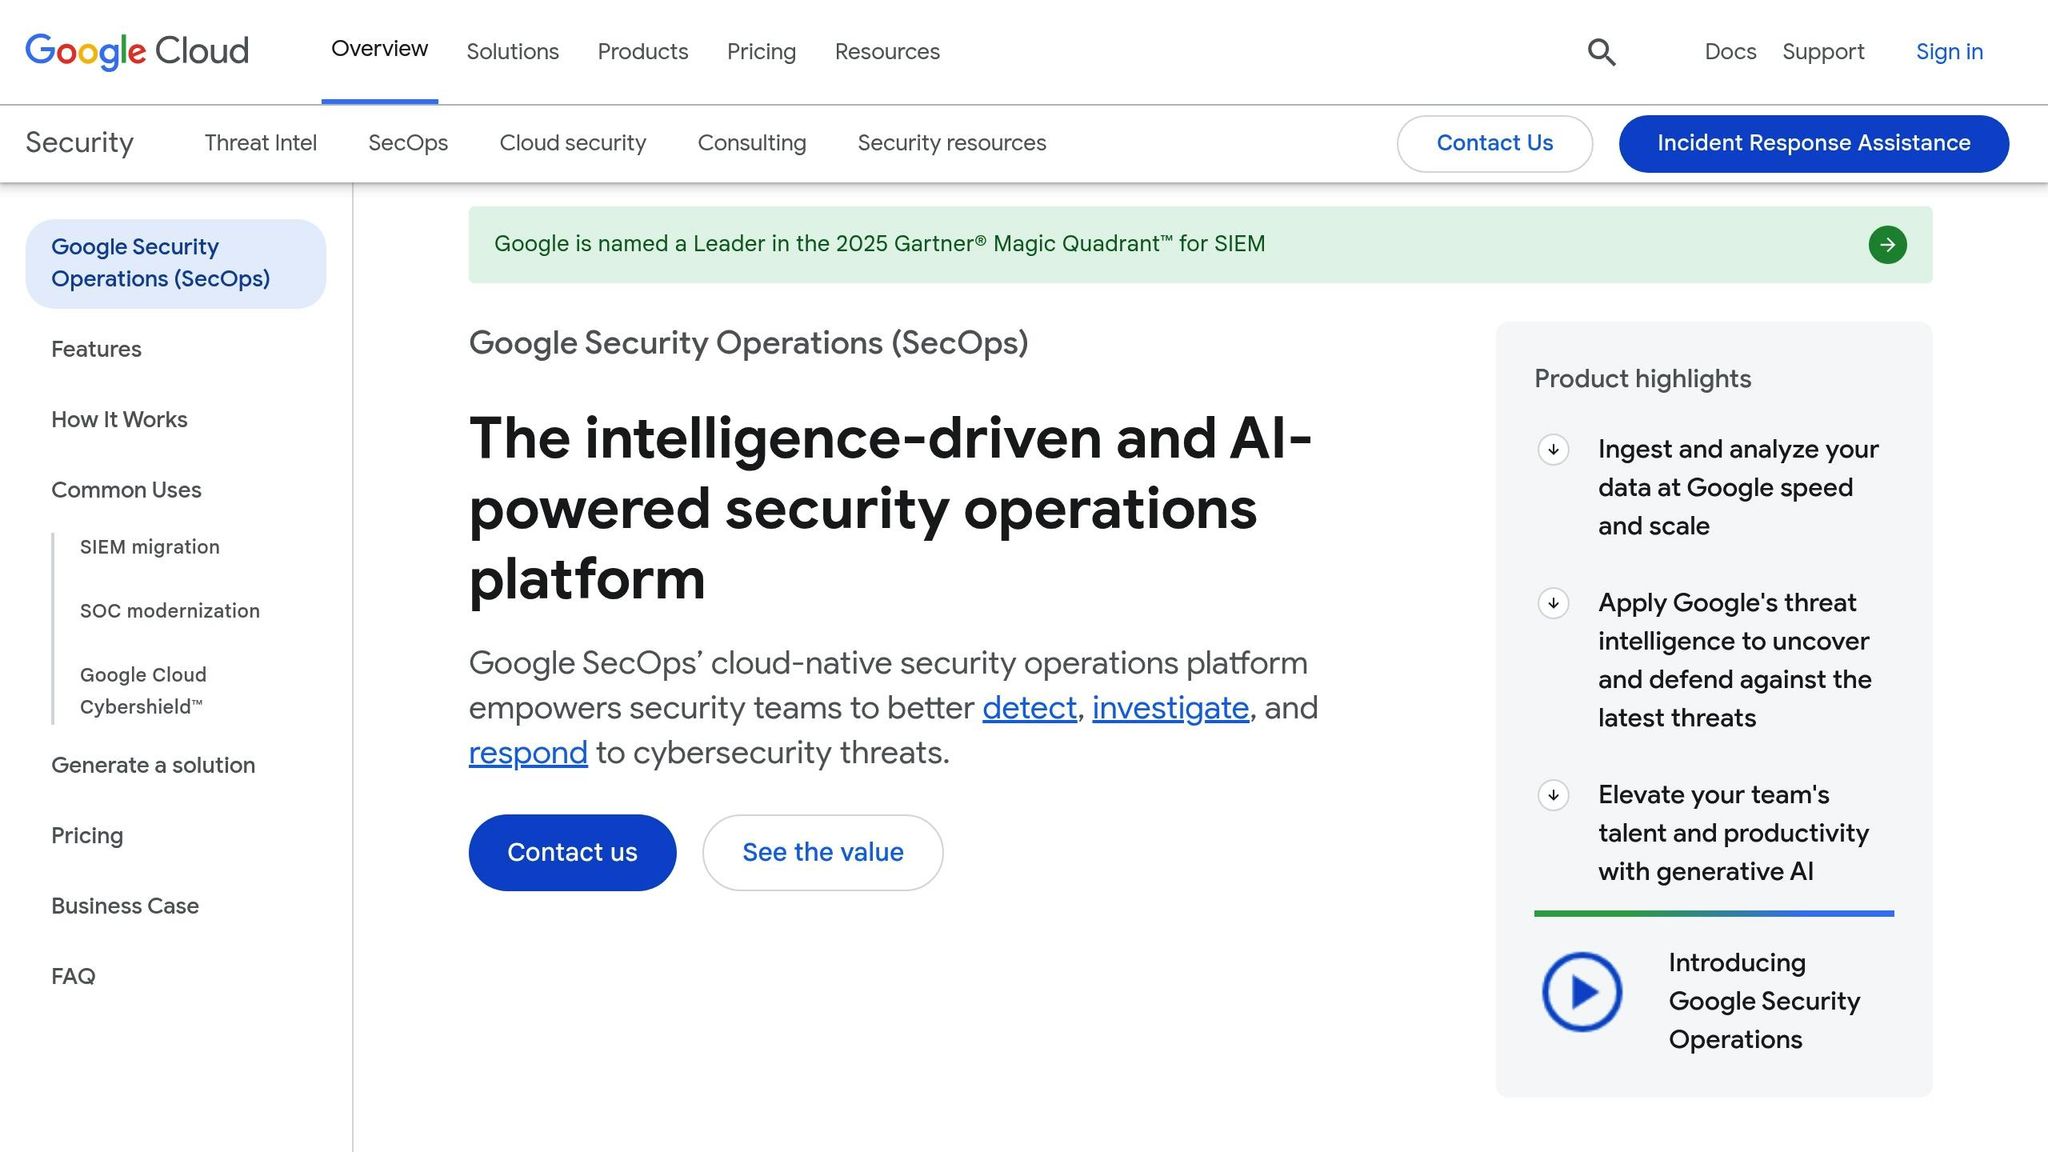This screenshot has height=1152, width=2048.
Task: Play the Introducing Google Security Operations video
Action: [x=1583, y=991]
